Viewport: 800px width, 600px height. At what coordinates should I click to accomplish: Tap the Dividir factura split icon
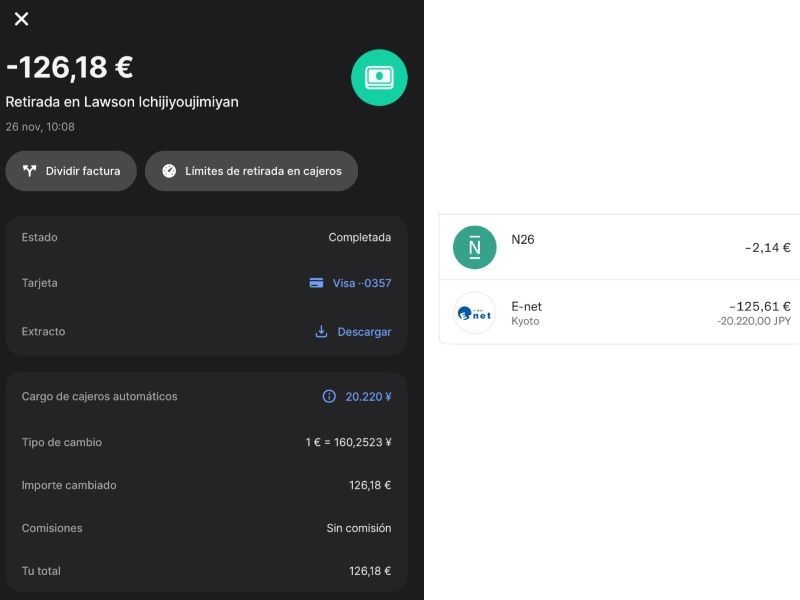(30, 171)
